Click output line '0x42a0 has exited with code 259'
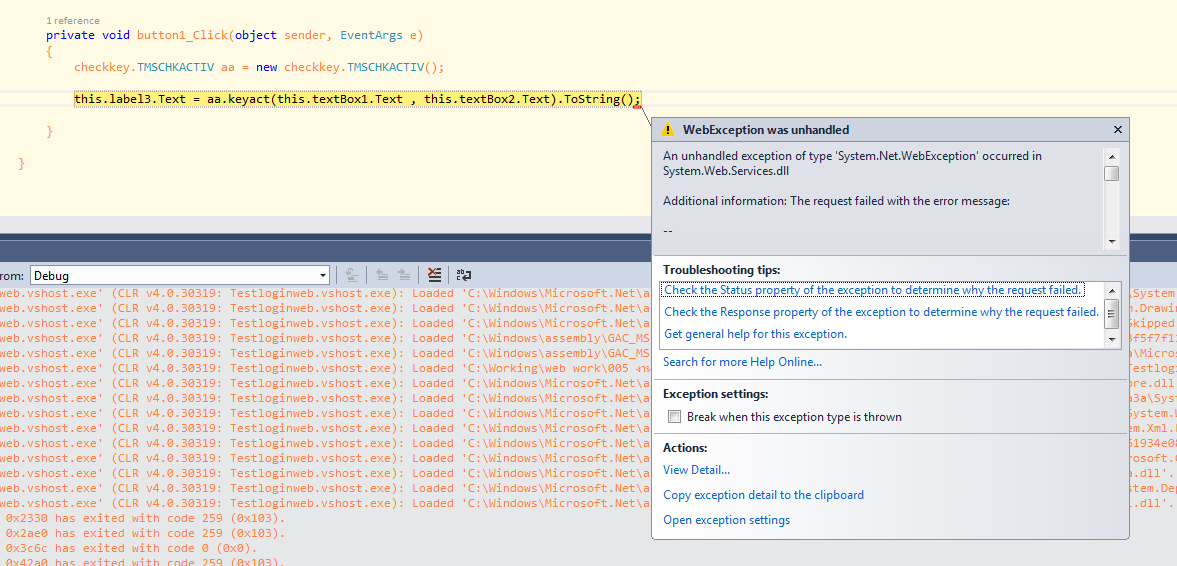This screenshot has width=1177, height=566. pyautogui.click(x=146, y=562)
